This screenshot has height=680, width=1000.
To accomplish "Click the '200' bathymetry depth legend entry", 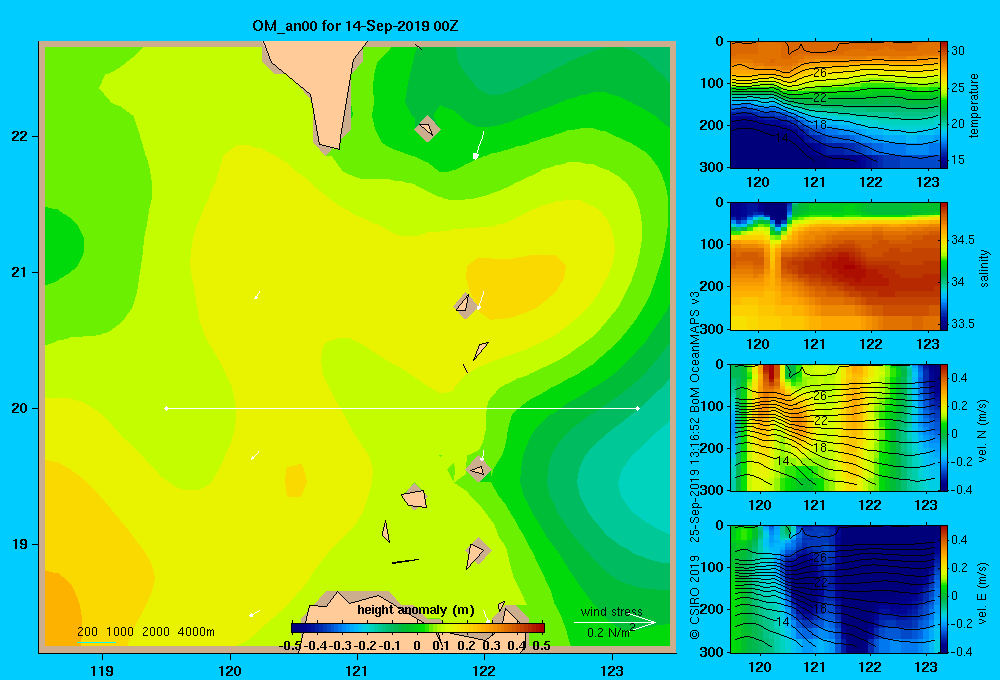I will 87,632.
